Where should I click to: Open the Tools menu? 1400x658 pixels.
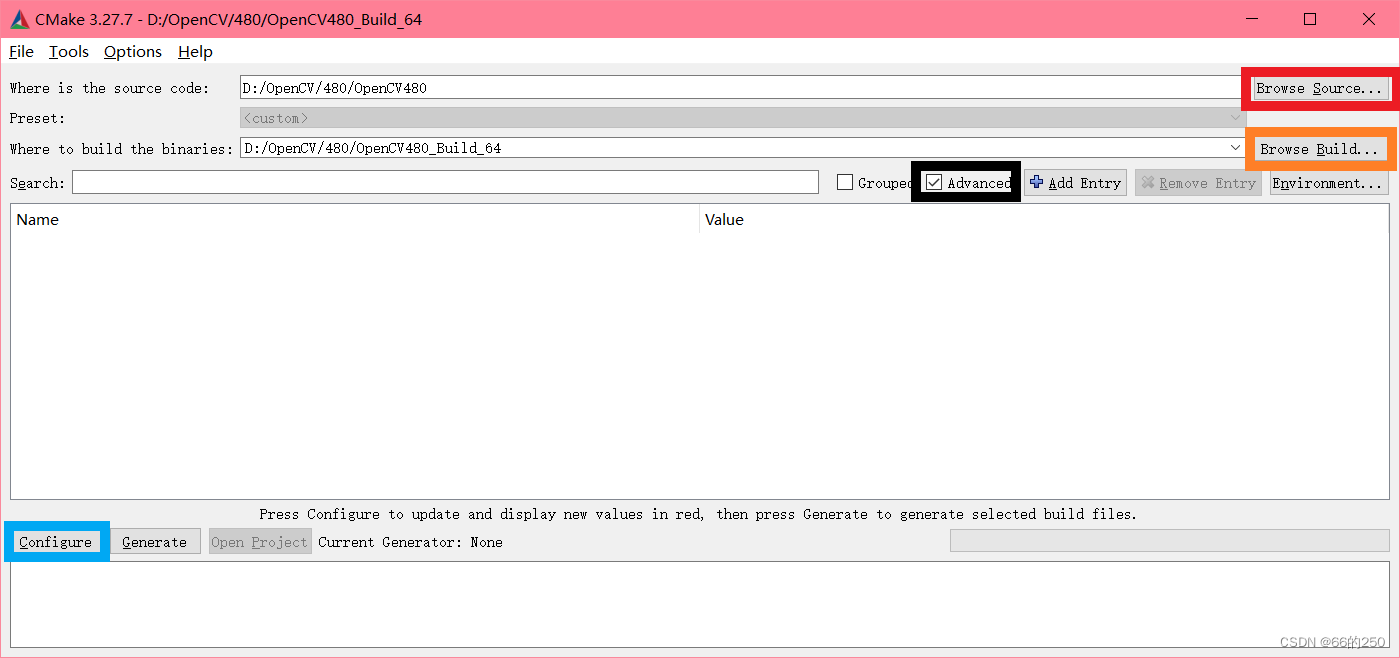(x=68, y=51)
